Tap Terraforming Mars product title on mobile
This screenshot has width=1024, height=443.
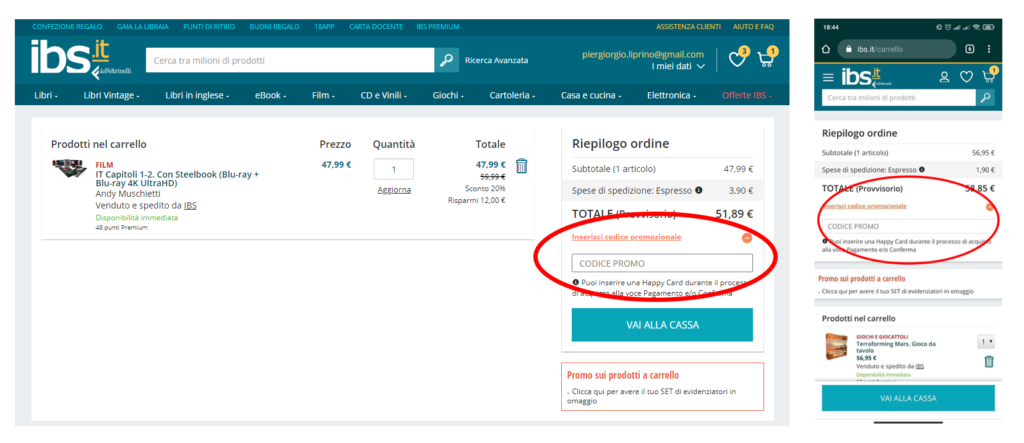point(898,347)
